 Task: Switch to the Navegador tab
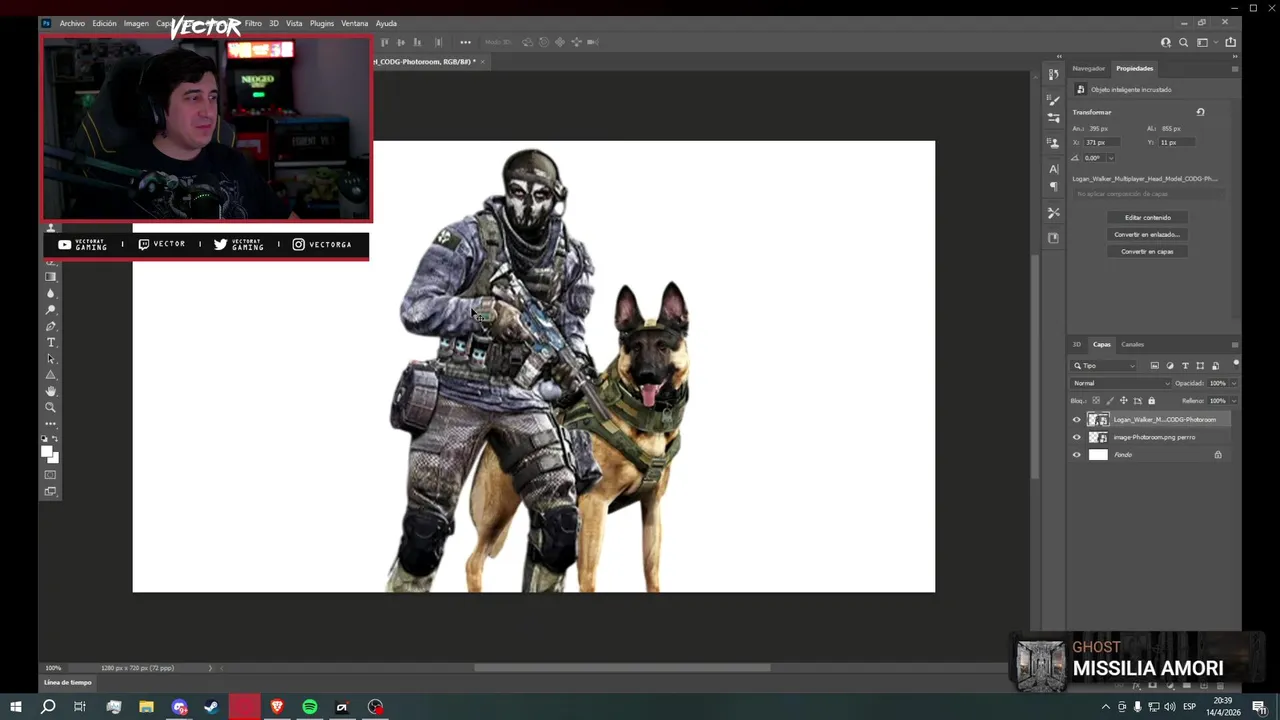point(1088,69)
